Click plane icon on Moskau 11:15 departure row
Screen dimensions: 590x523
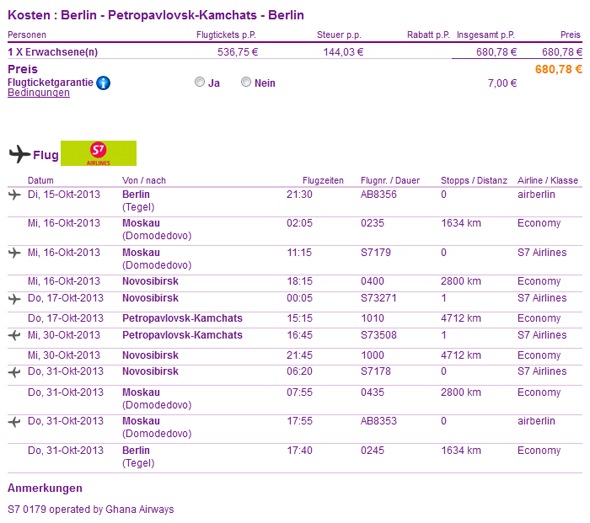coord(14,253)
